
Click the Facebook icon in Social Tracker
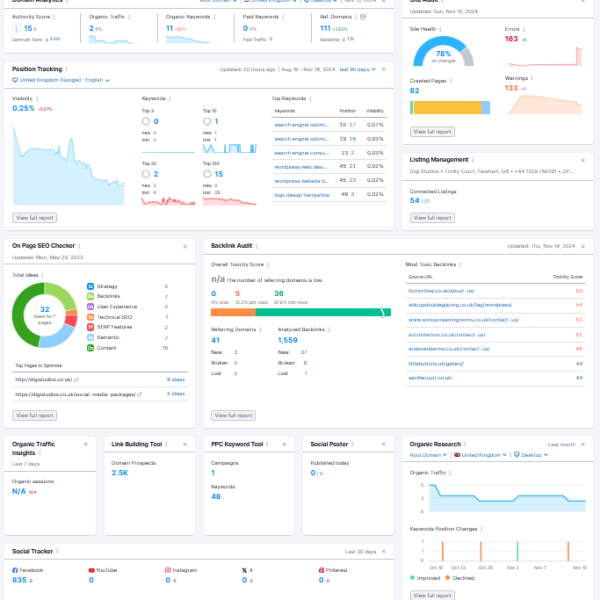(x=15, y=570)
